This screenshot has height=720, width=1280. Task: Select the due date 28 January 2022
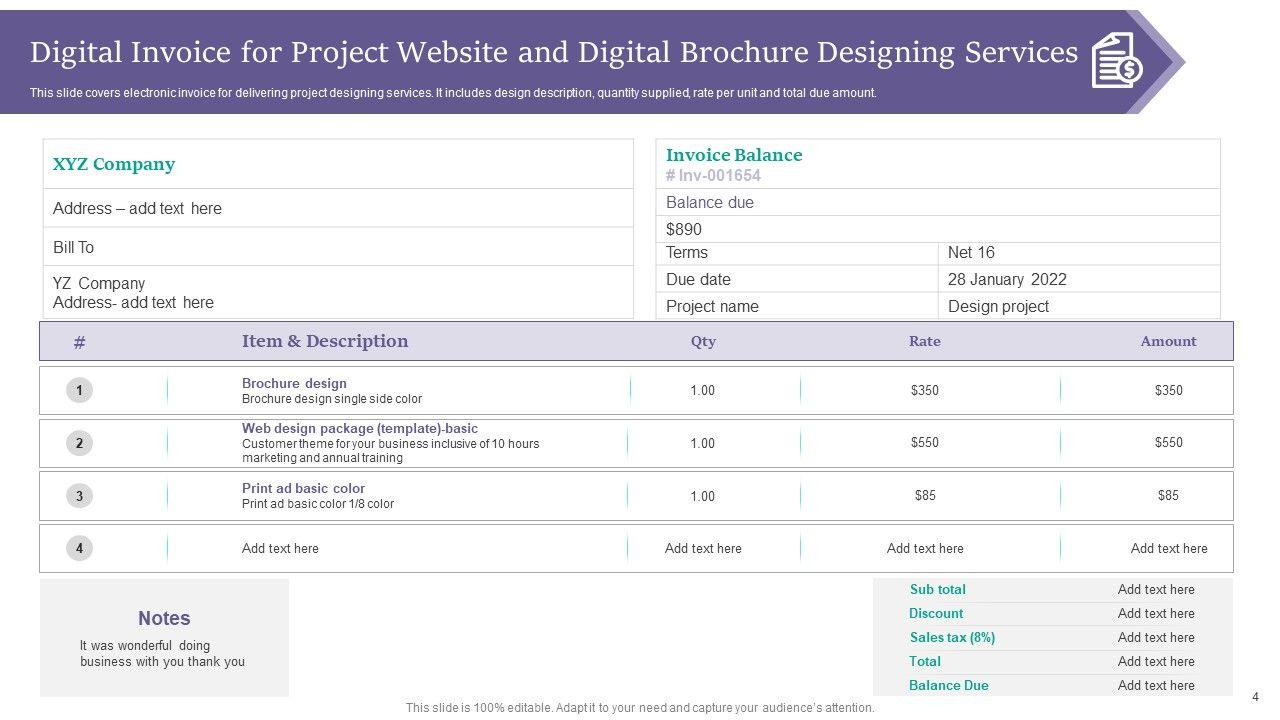[1007, 279]
